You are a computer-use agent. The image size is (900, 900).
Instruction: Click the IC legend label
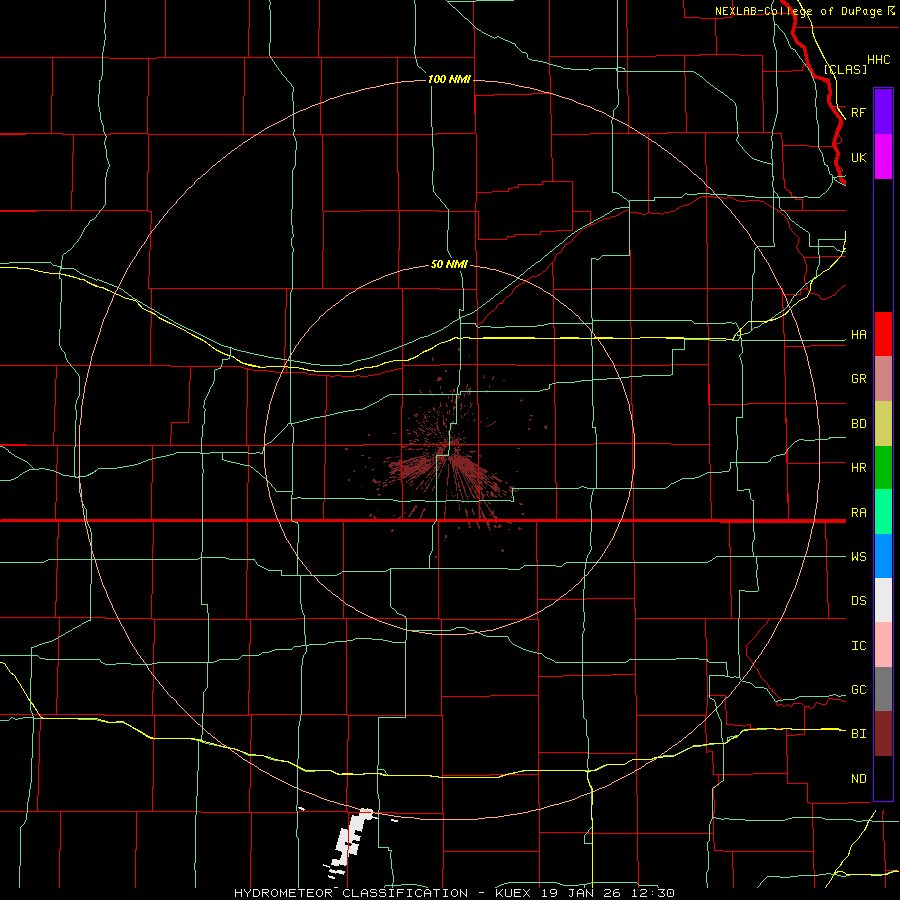(858, 646)
